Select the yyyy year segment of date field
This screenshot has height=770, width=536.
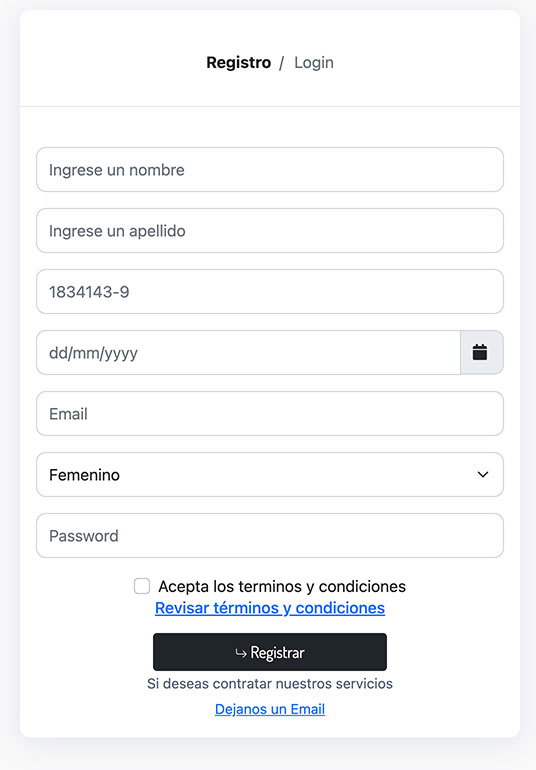121,354
